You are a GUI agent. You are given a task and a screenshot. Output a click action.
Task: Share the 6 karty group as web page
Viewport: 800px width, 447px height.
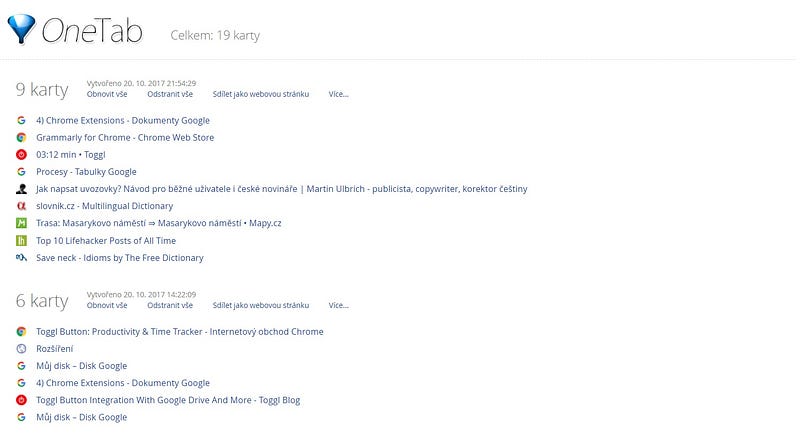pyautogui.click(x=261, y=305)
